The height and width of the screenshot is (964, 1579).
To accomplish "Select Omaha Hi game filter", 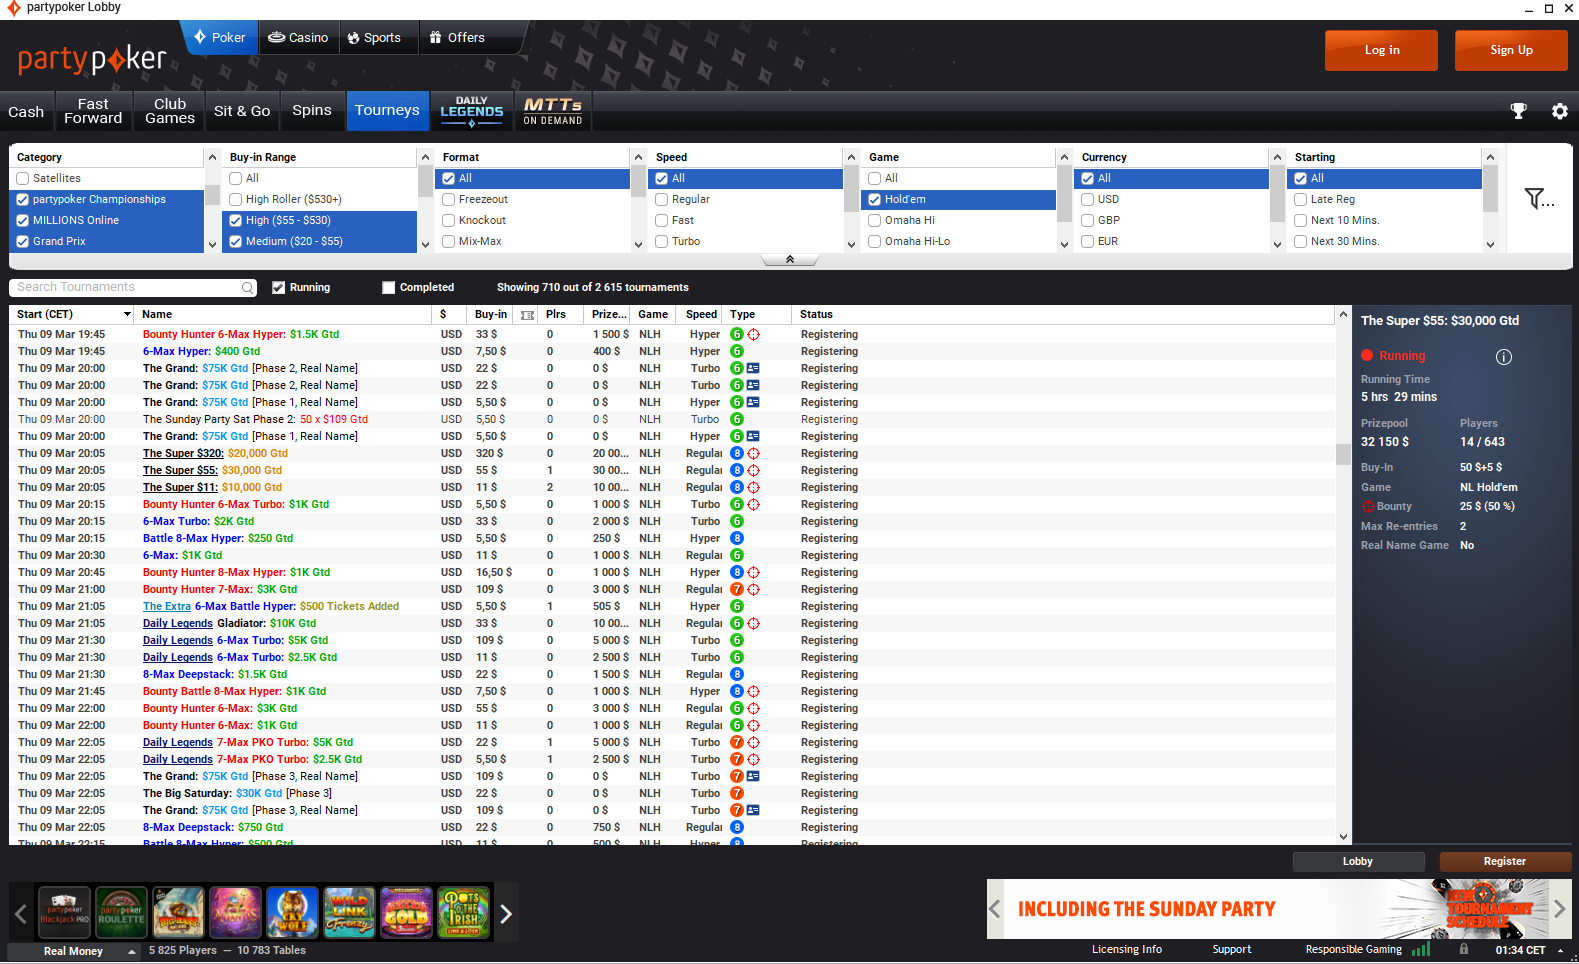I will pos(875,220).
